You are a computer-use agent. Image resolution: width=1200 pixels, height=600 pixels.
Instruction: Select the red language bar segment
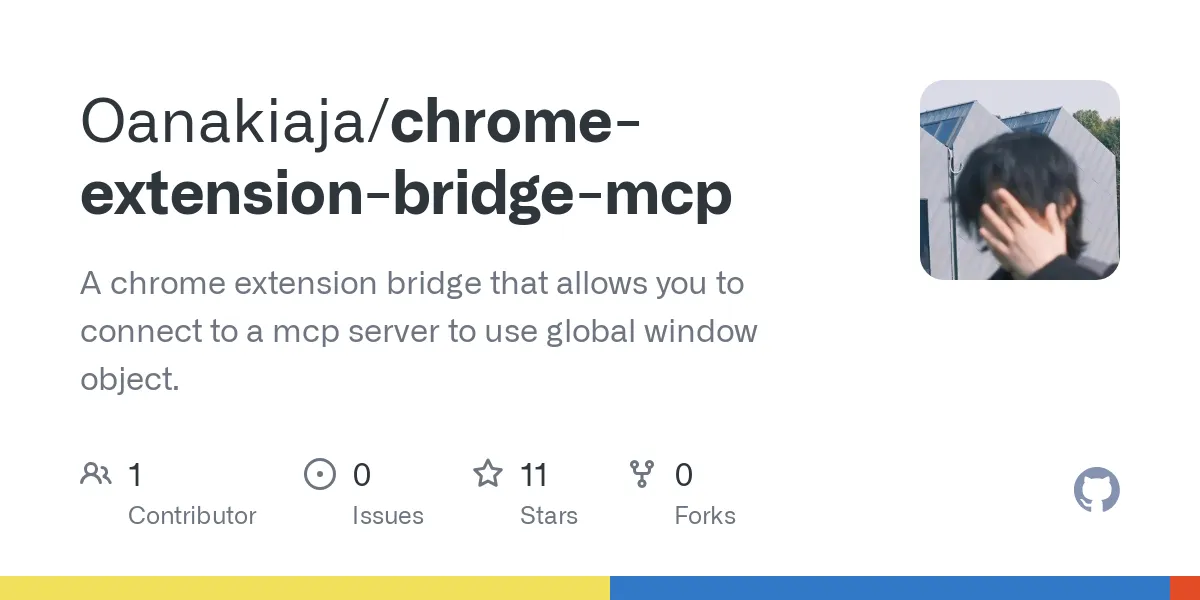pos(1185,588)
